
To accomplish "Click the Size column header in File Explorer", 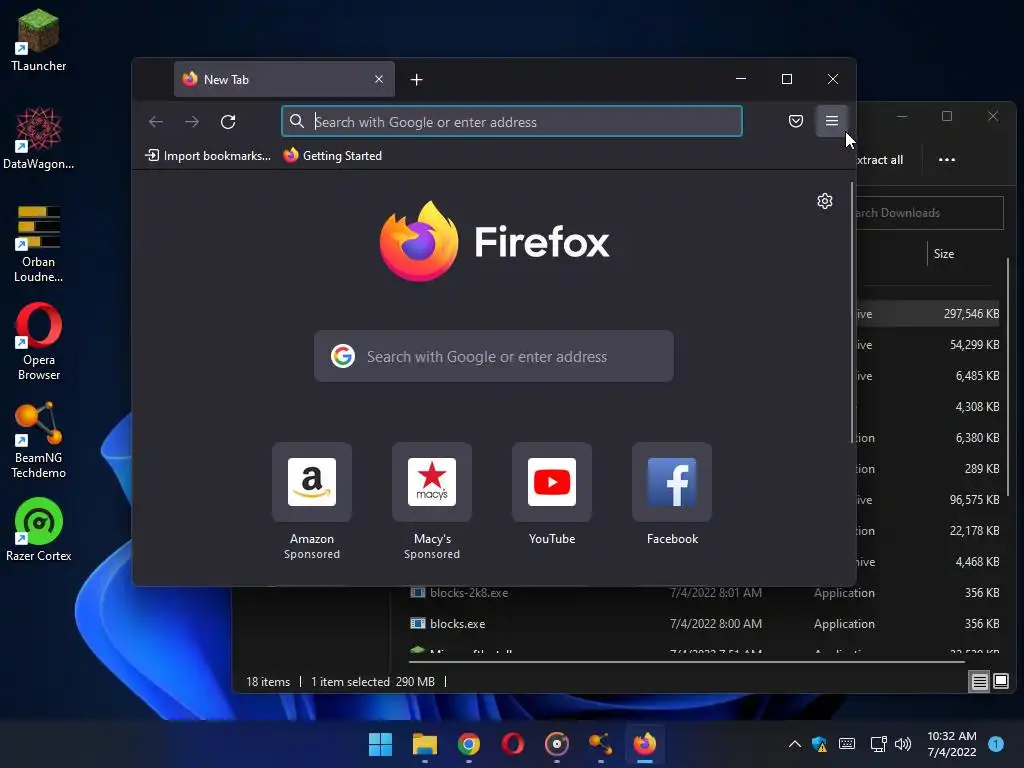I will [x=944, y=254].
